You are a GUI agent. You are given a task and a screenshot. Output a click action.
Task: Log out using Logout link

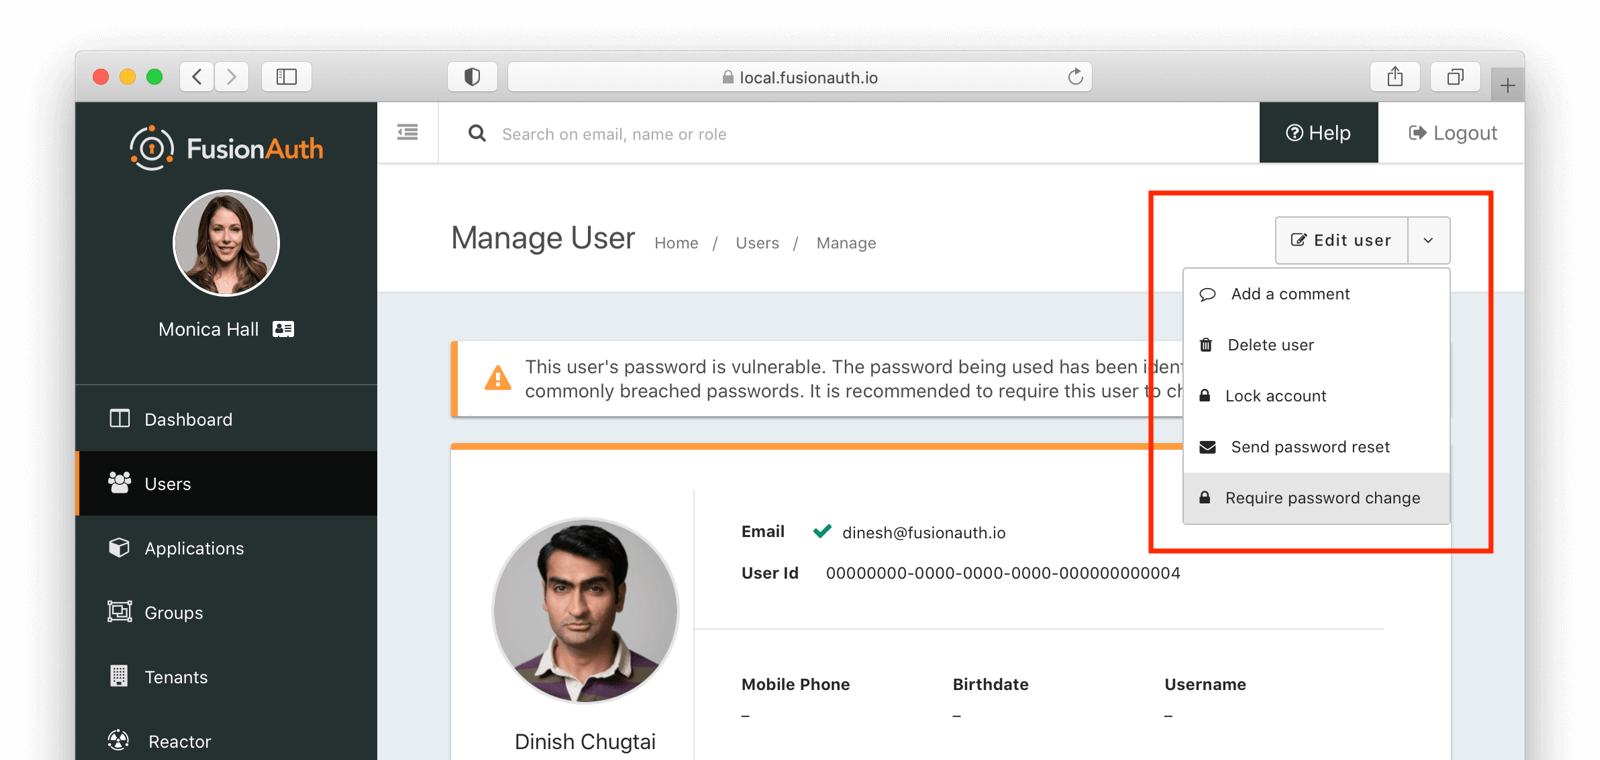(x=1453, y=133)
